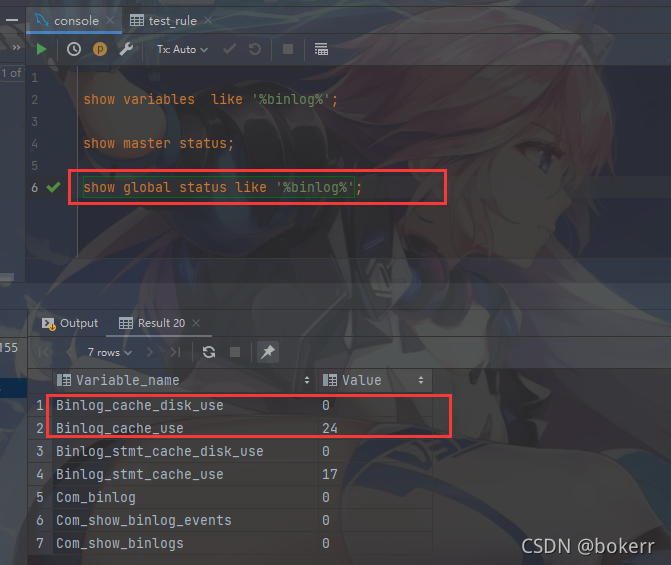
Task: Go to the next results page
Action: pyautogui.click(x=150, y=352)
